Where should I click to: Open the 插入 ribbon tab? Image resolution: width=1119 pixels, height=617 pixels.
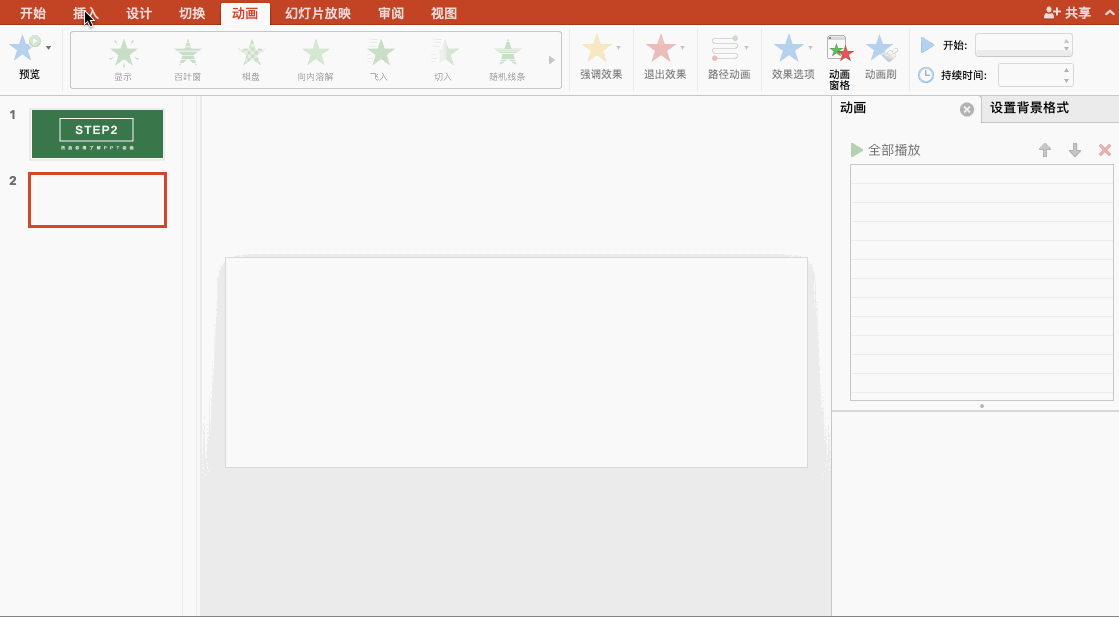(86, 13)
